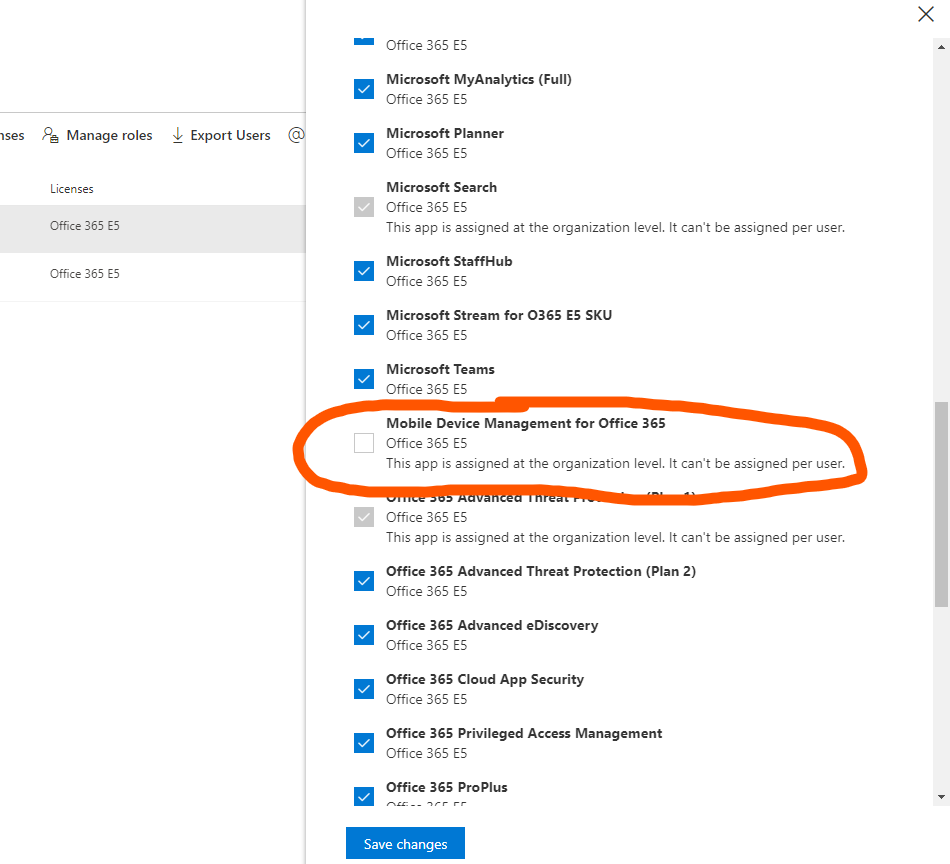Click the Office 365 ProPlus label

pyautogui.click(x=447, y=787)
